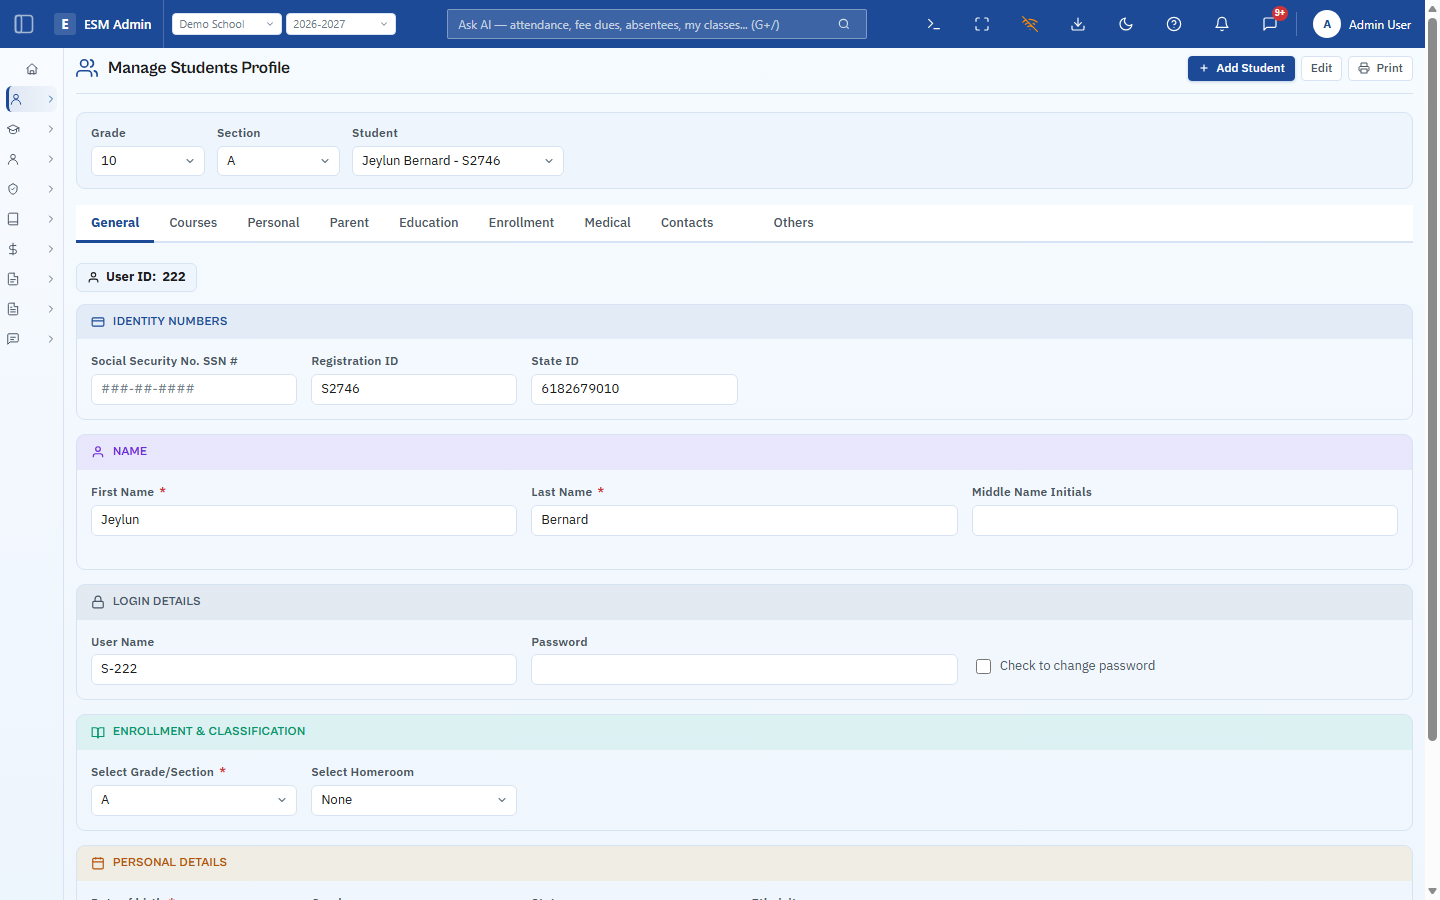Open the Select Grade/Section dropdown
Screen dimensions: 1440x900
click(194, 800)
